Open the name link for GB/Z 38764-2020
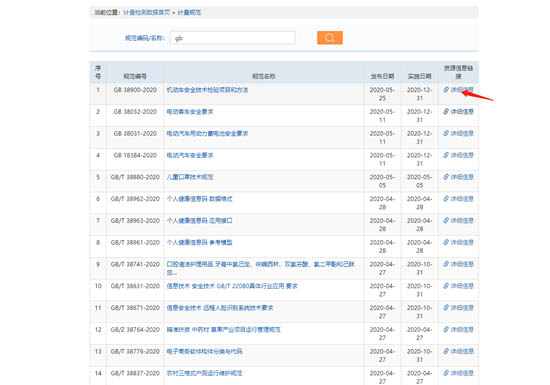The width and height of the screenshot is (550, 385). coord(223,330)
